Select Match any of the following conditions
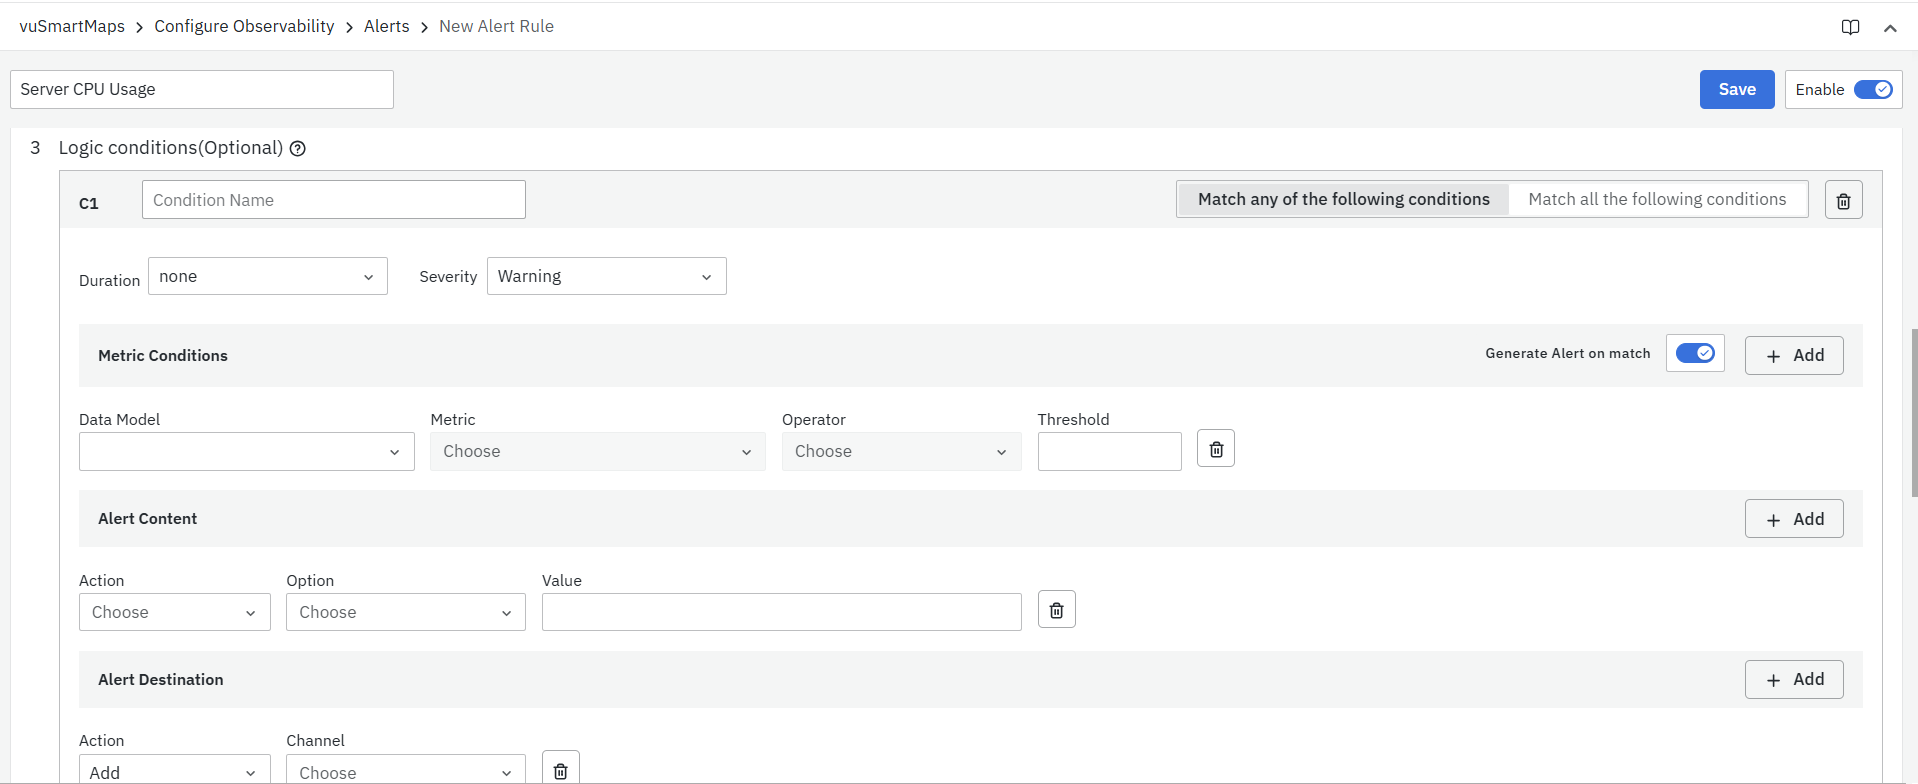 click(x=1343, y=199)
